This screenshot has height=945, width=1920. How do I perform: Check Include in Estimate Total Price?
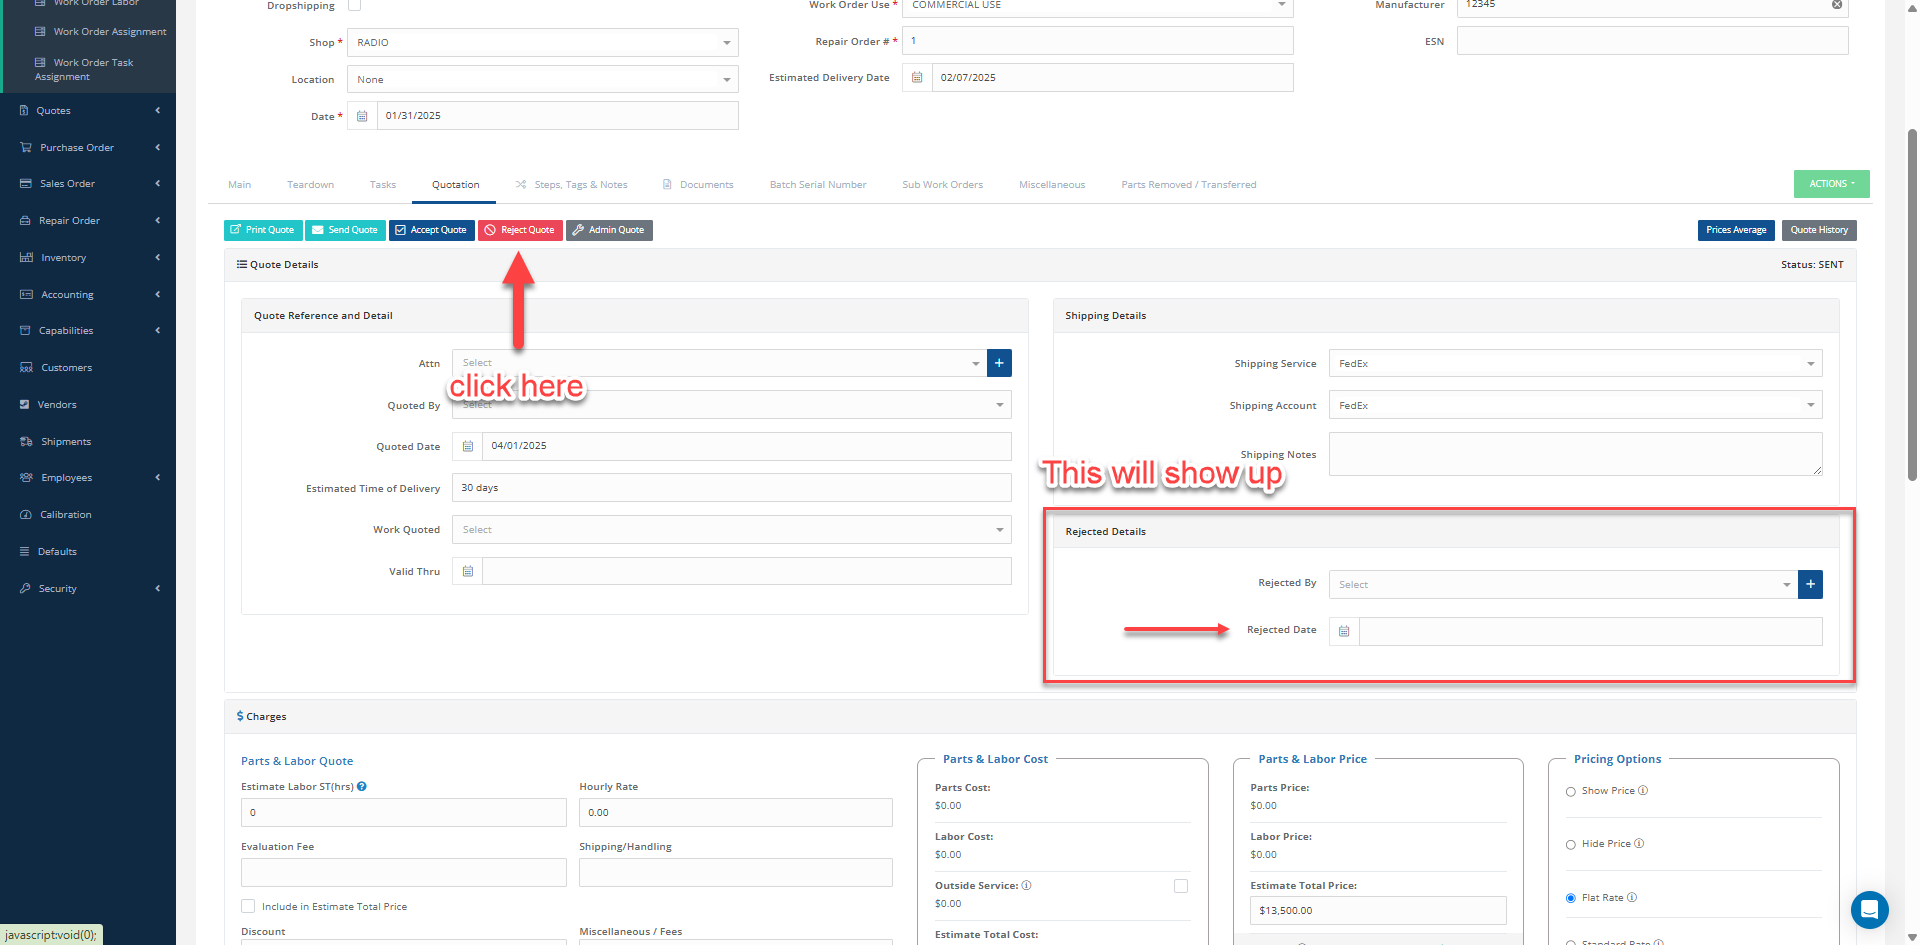[x=248, y=906]
